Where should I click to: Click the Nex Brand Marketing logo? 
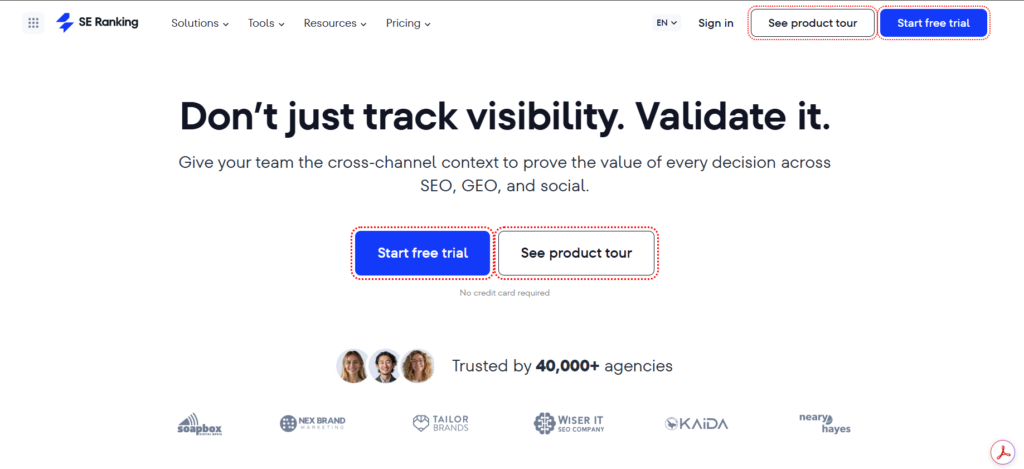coord(313,423)
